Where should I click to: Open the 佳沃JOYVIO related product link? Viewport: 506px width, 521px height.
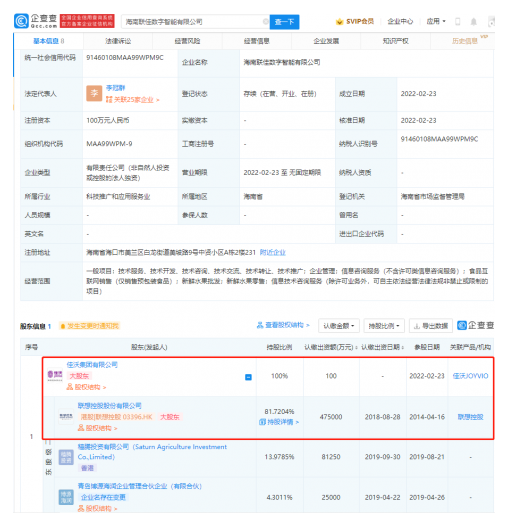click(x=470, y=376)
